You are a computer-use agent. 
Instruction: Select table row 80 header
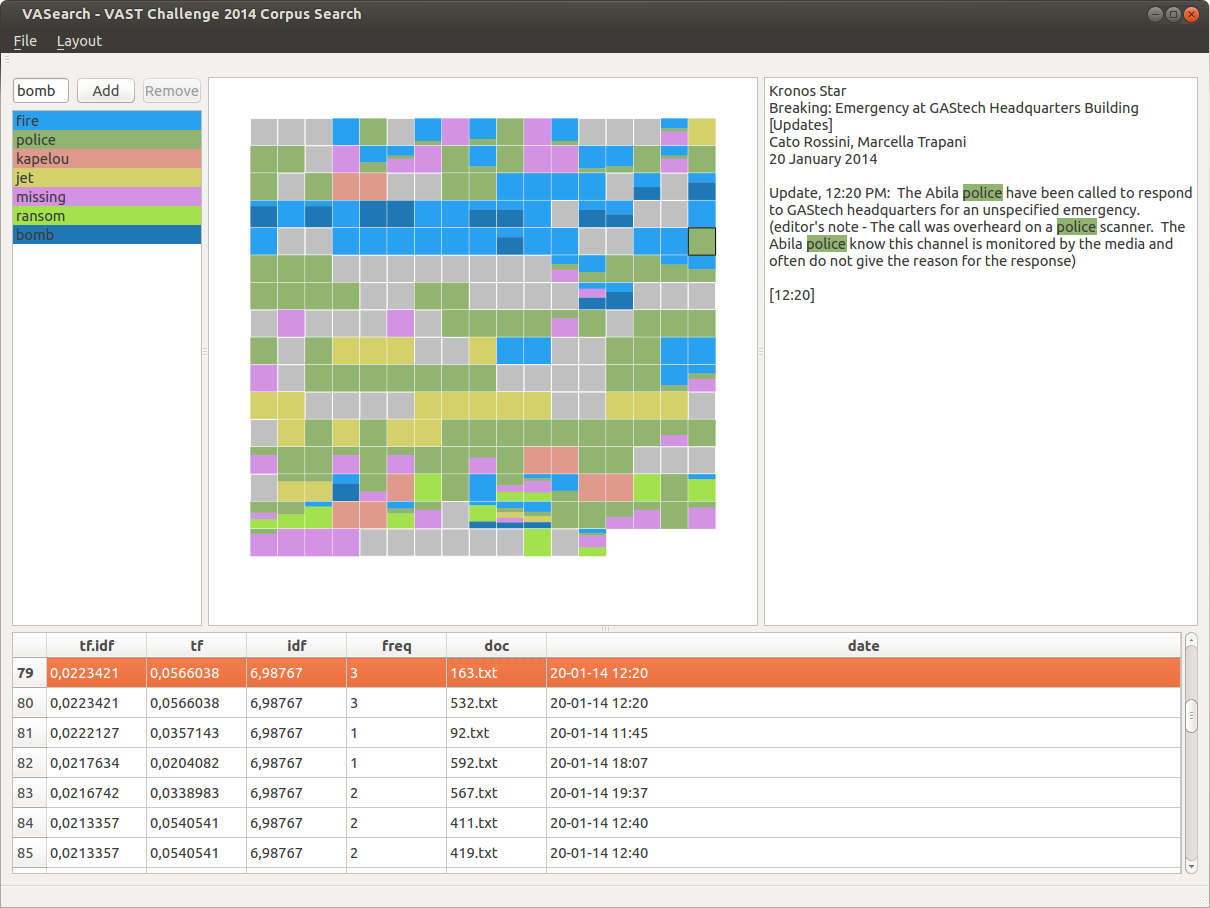coord(29,703)
